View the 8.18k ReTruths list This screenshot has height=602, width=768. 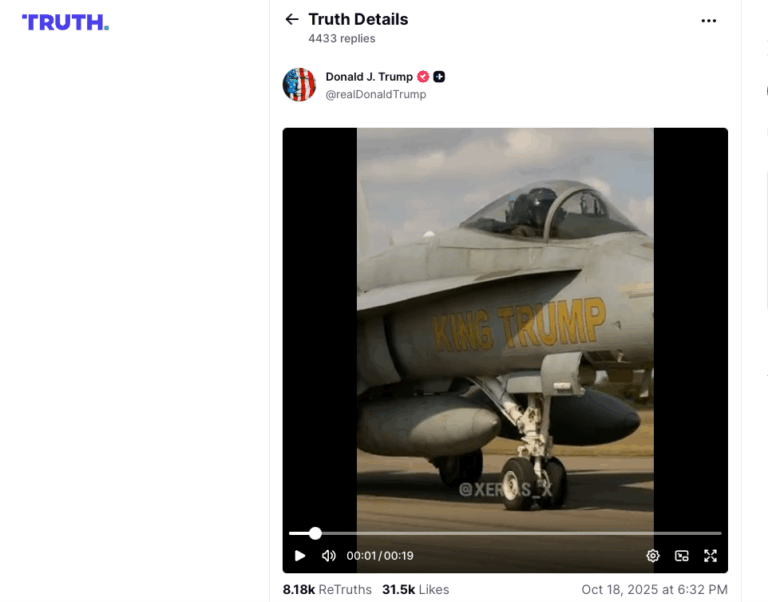tap(327, 589)
